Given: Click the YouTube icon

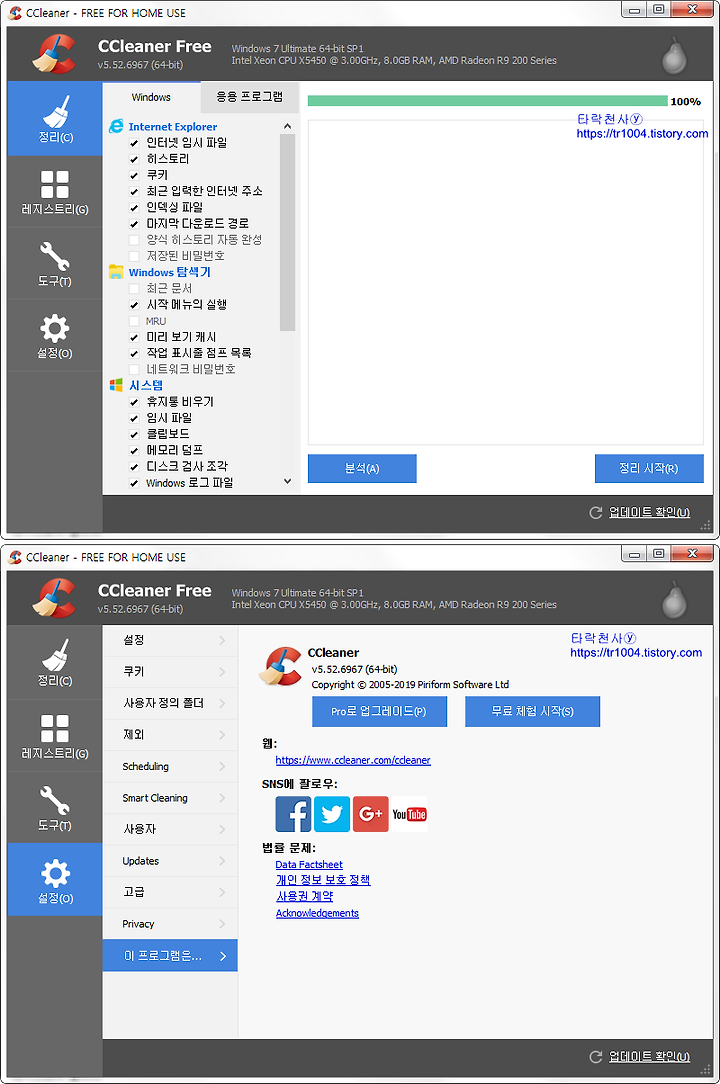Looking at the screenshot, I should click(409, 814).
